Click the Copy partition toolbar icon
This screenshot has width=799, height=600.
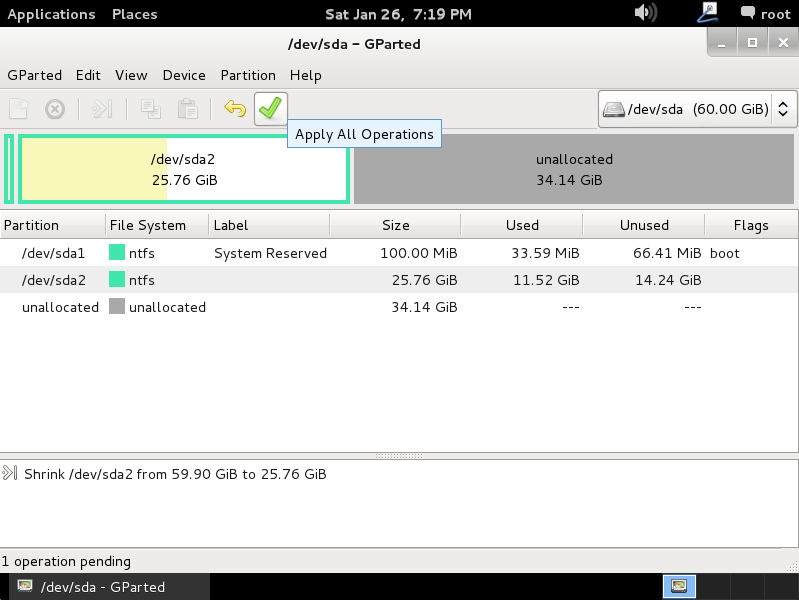pos(151,109)
